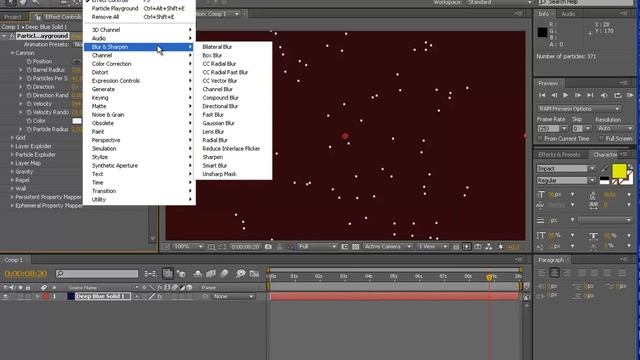
Task: Open the composition mini-flowchart in the timeline
Action: [150, 273]
